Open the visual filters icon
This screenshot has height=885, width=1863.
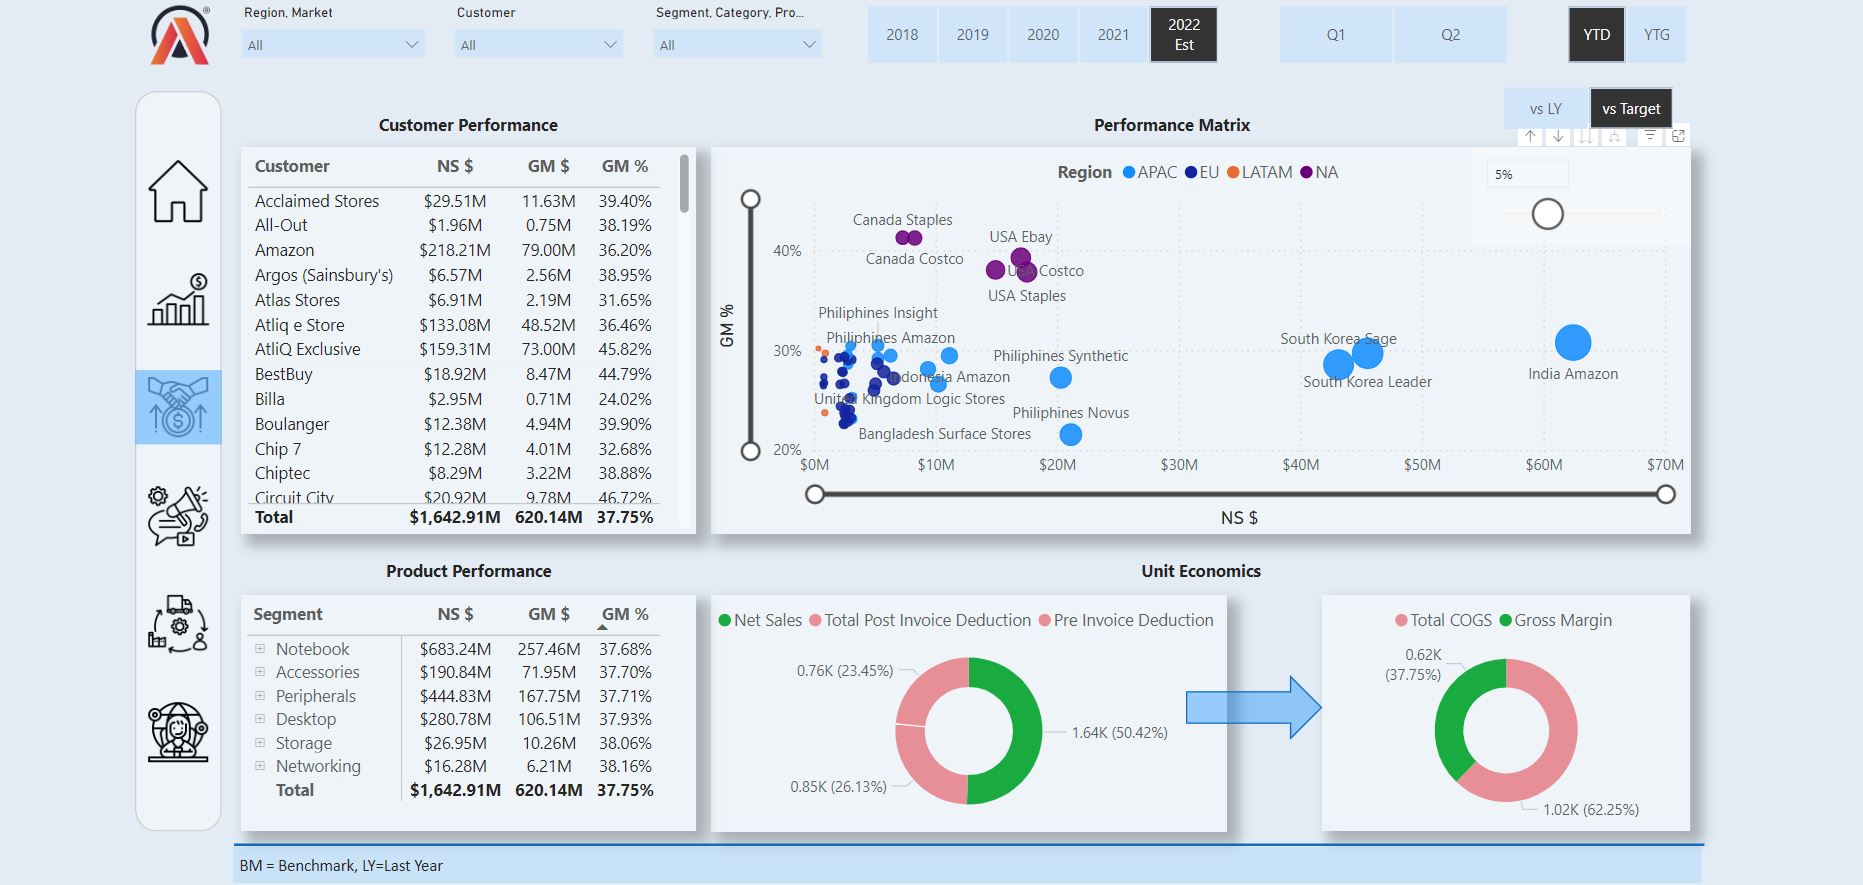(x=1650, y=136)
